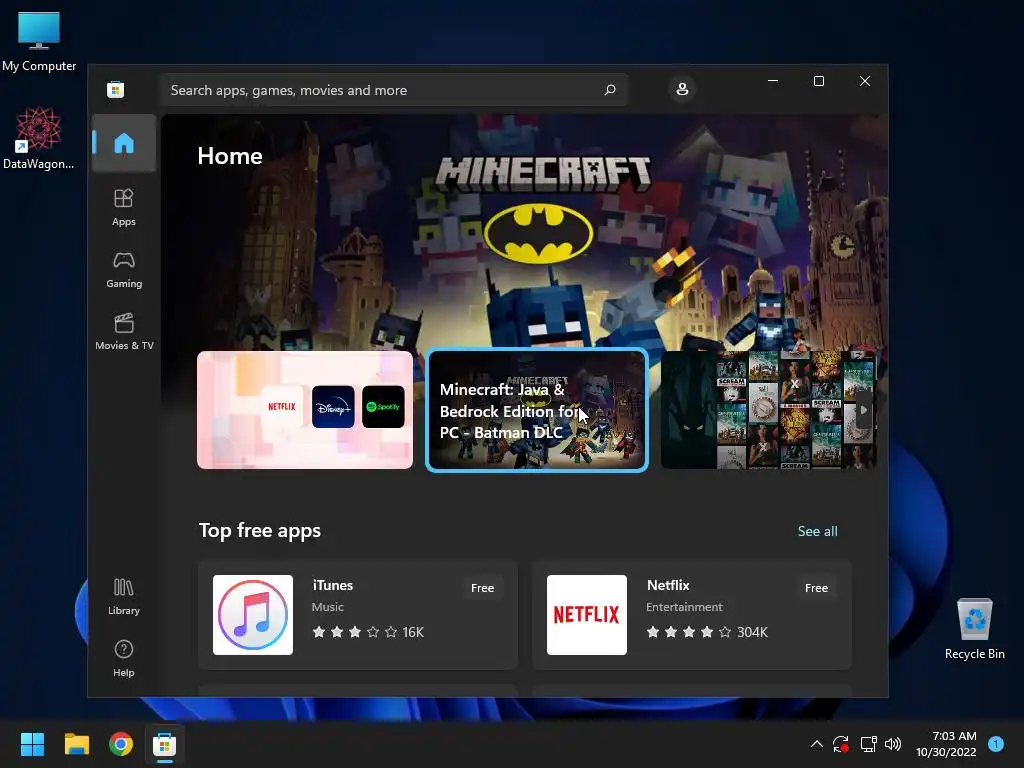
Task: Open the Netflix app icon
Action: [x=586, y=615]
